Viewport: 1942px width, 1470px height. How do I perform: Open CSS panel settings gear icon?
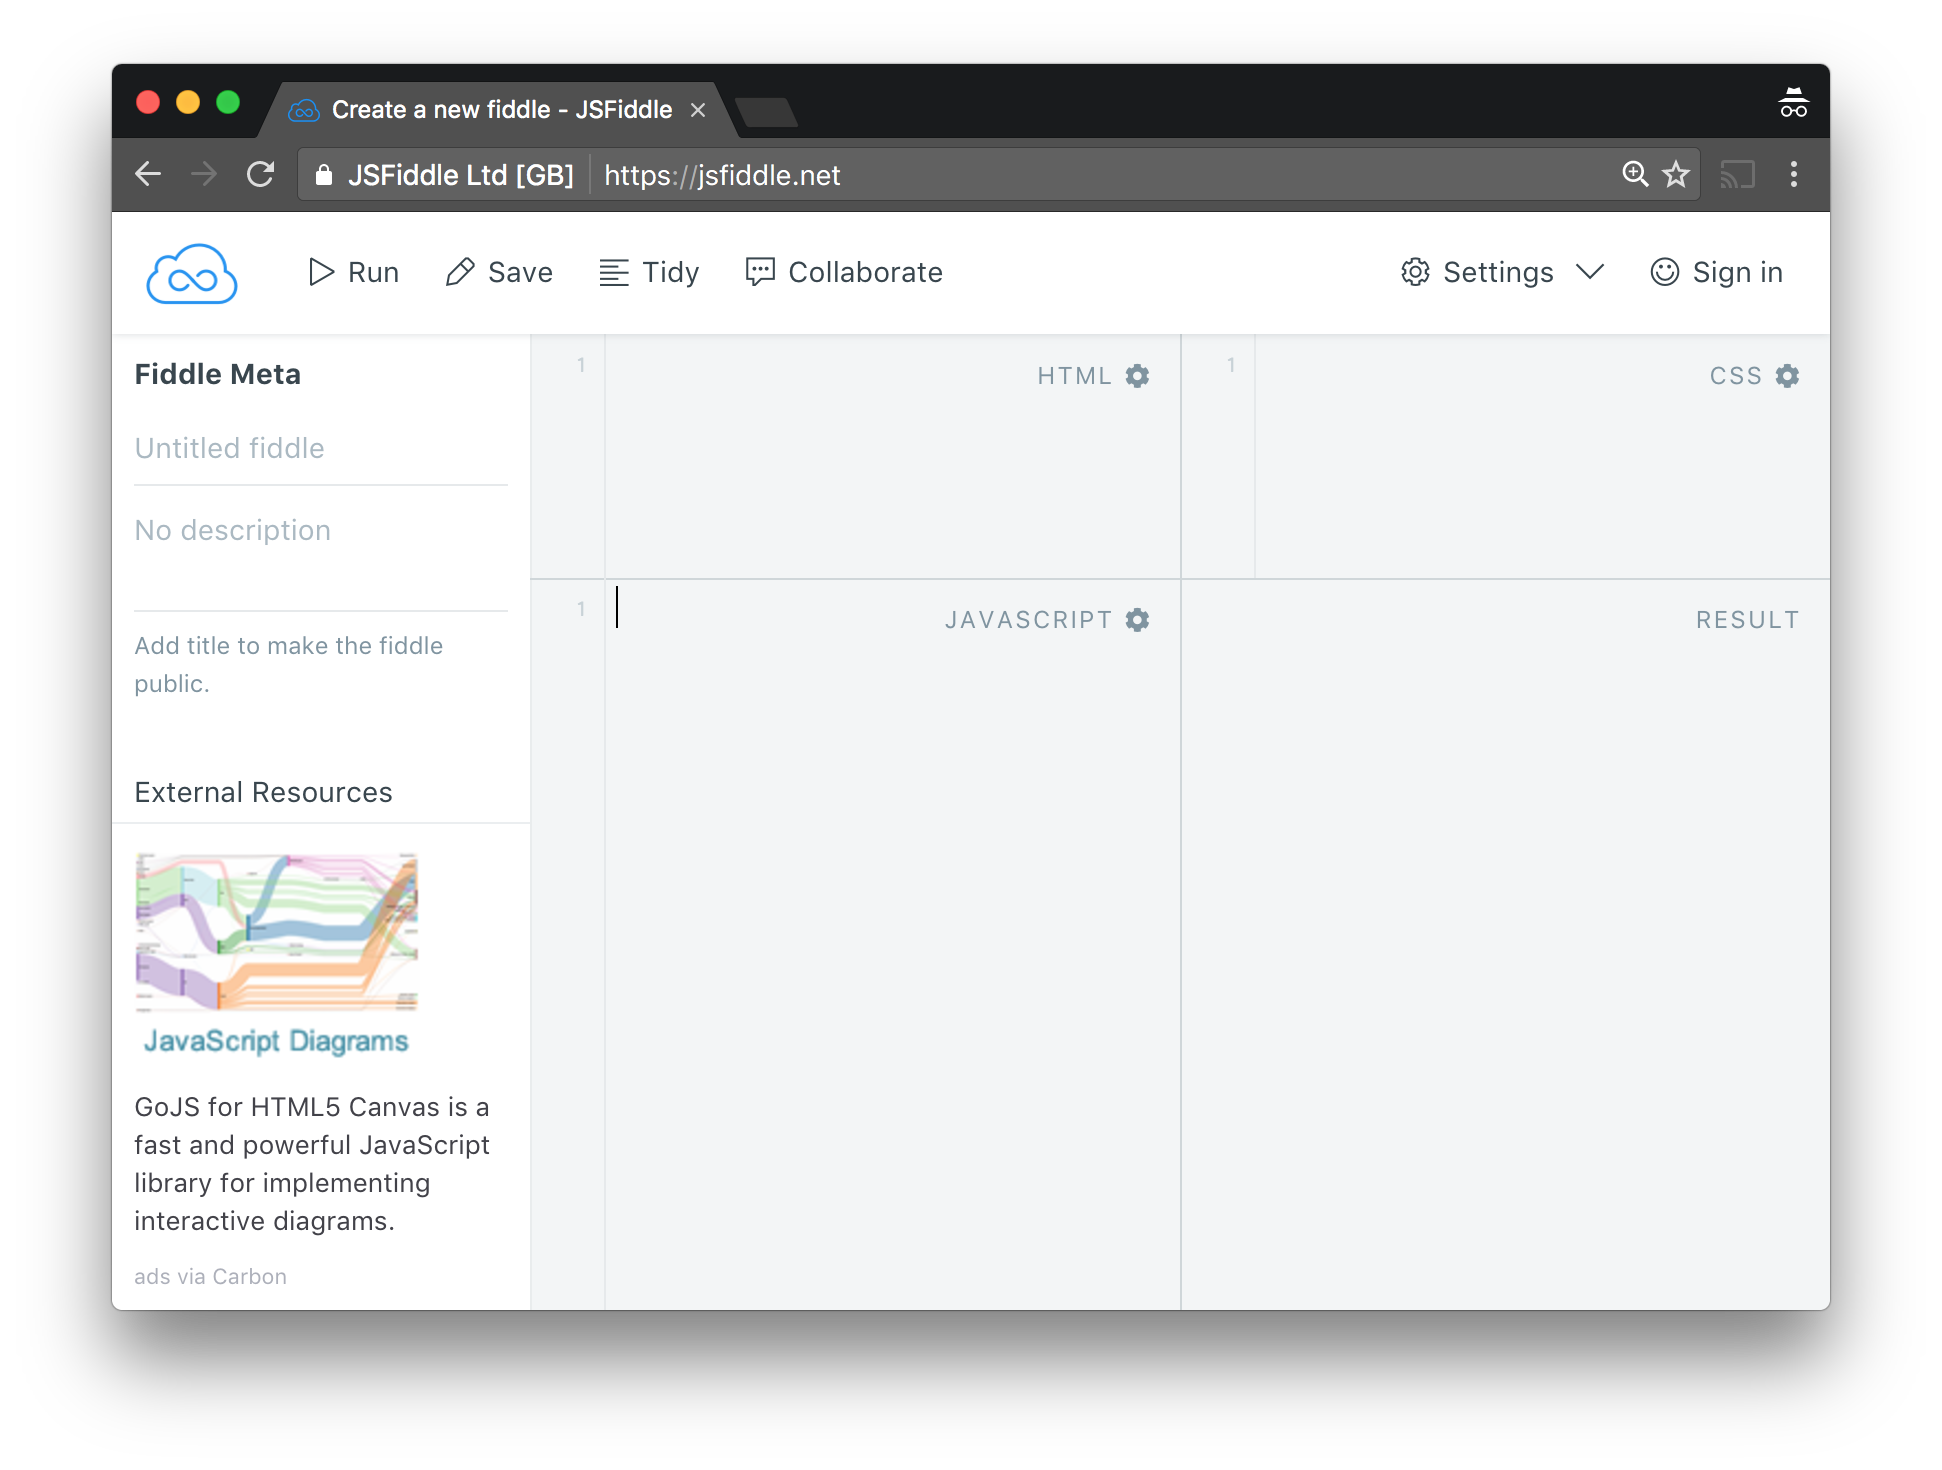click(1788, 375)
